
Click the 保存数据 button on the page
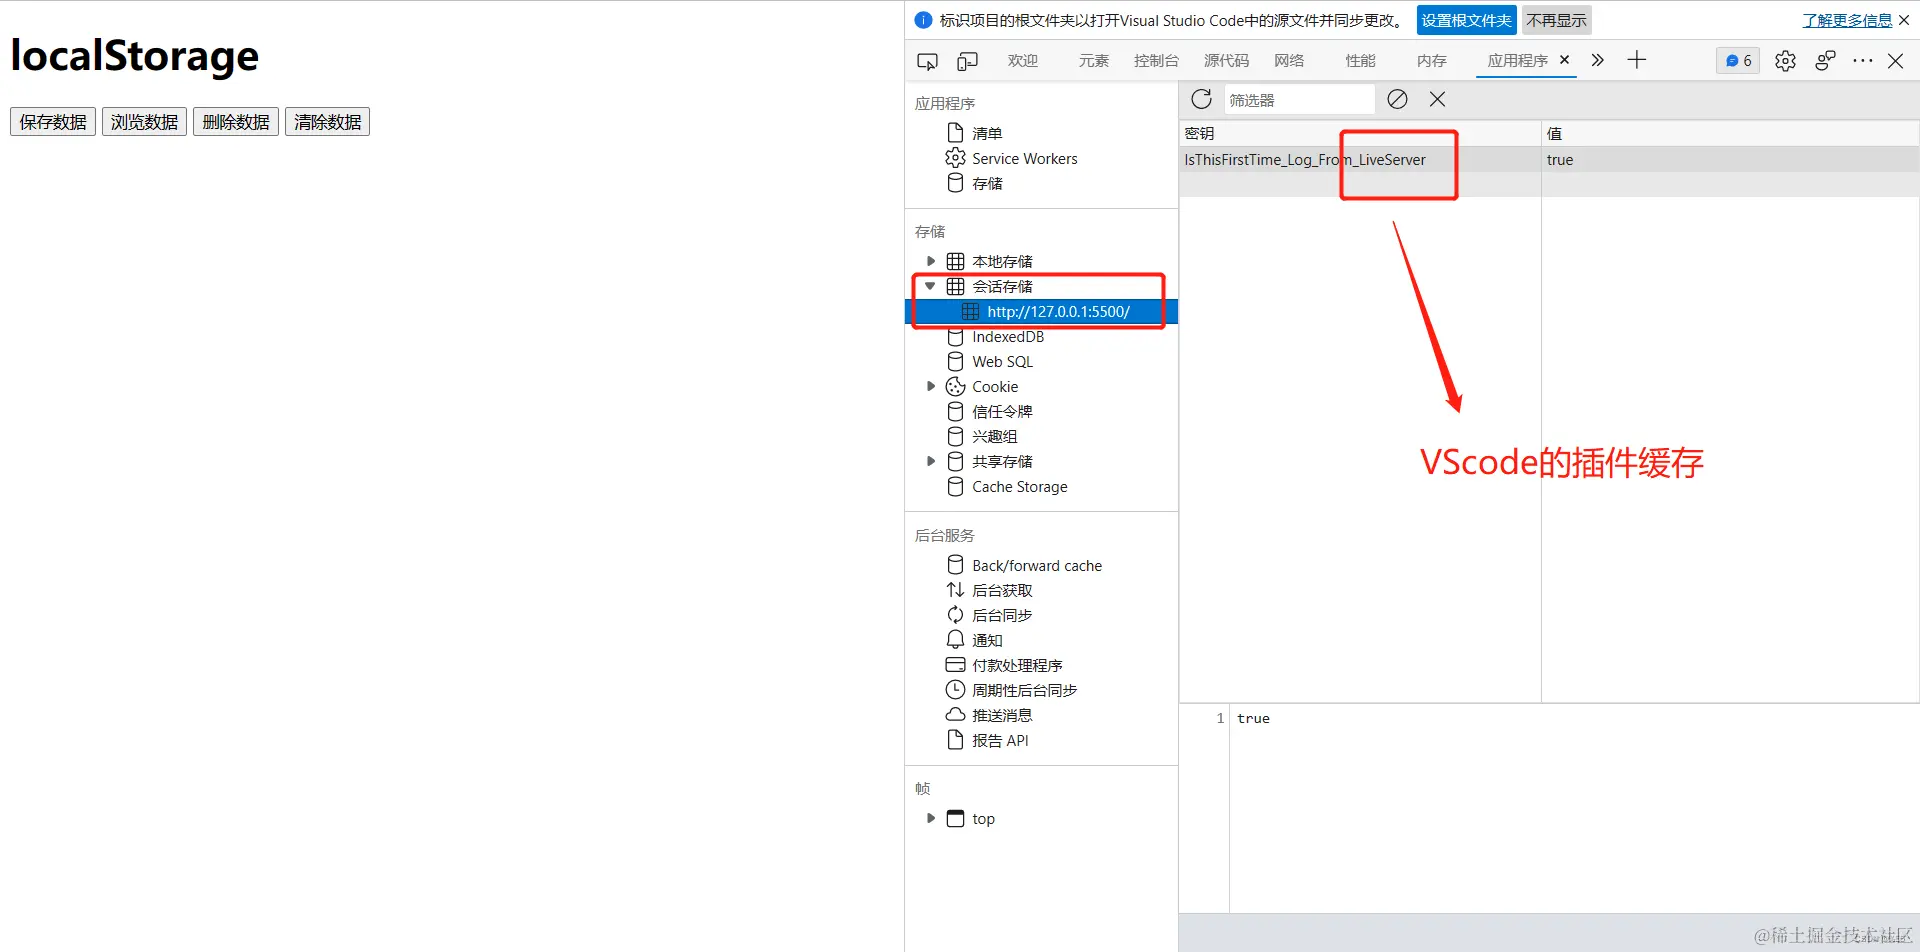click(x=53, y=122)
